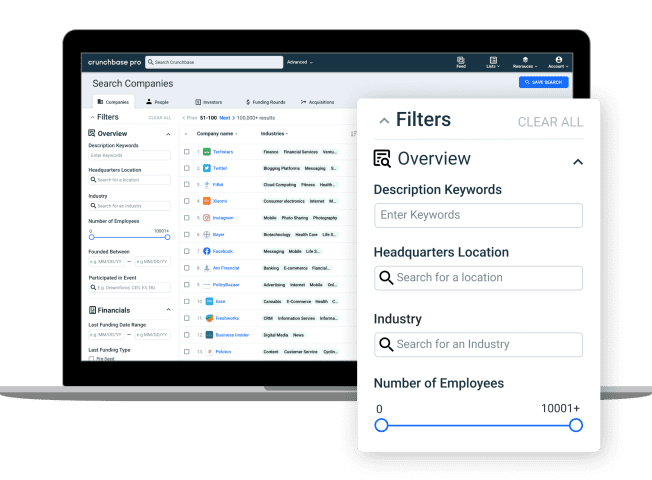Viewport: 652px width, 480px height.
Task: Tick the checkbox for Business Insider row
Action: coord(187,335)
